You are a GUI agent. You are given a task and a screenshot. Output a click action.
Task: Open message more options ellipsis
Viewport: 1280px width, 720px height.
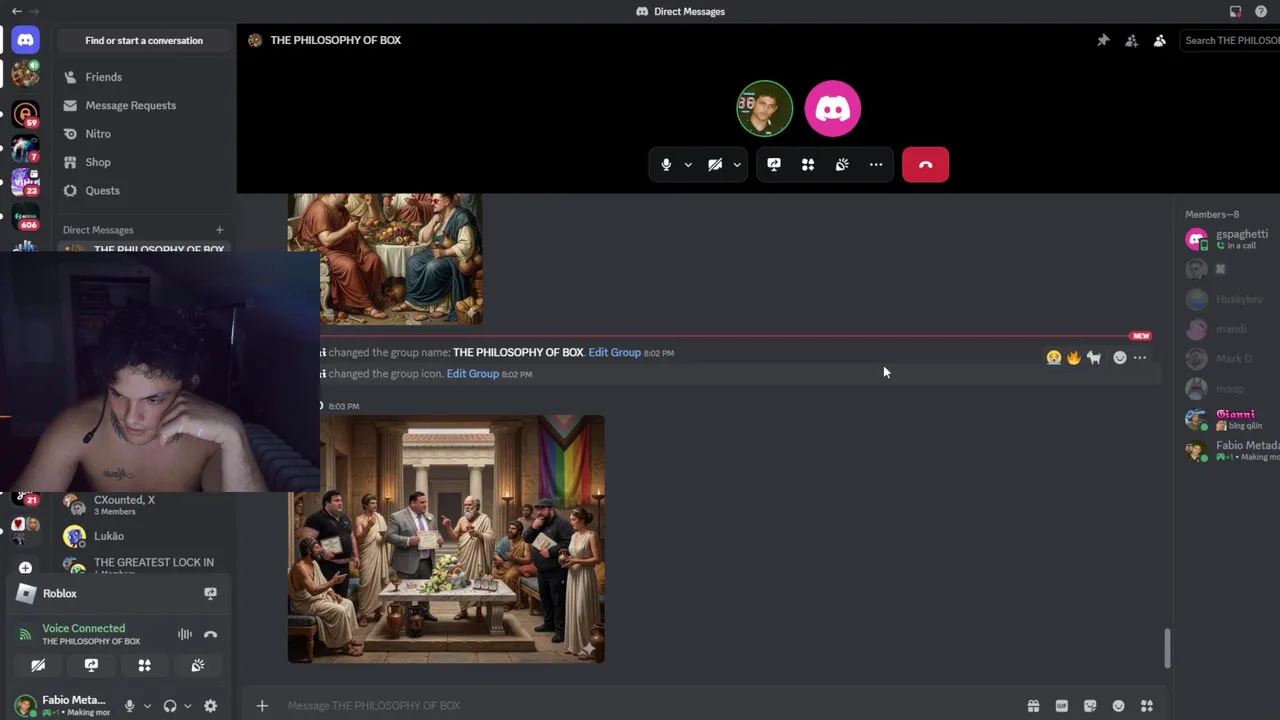pos(1140,358)
